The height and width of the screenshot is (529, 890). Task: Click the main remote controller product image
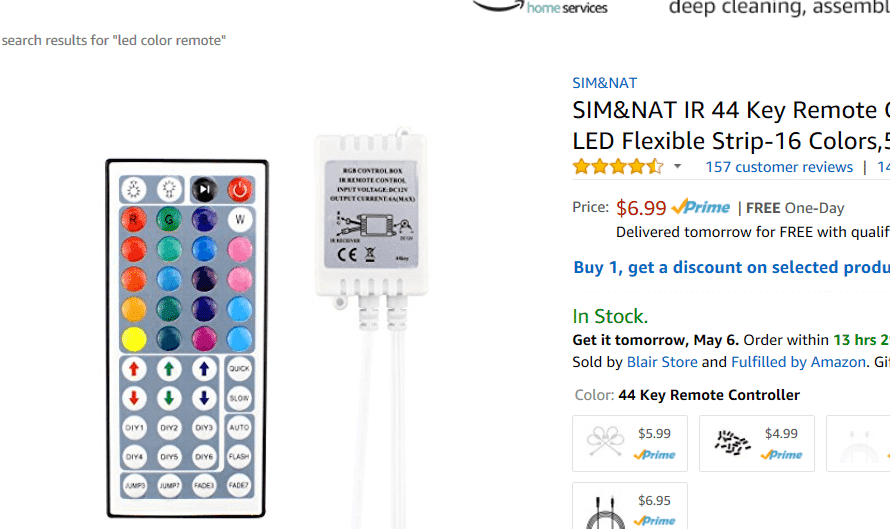186,338
